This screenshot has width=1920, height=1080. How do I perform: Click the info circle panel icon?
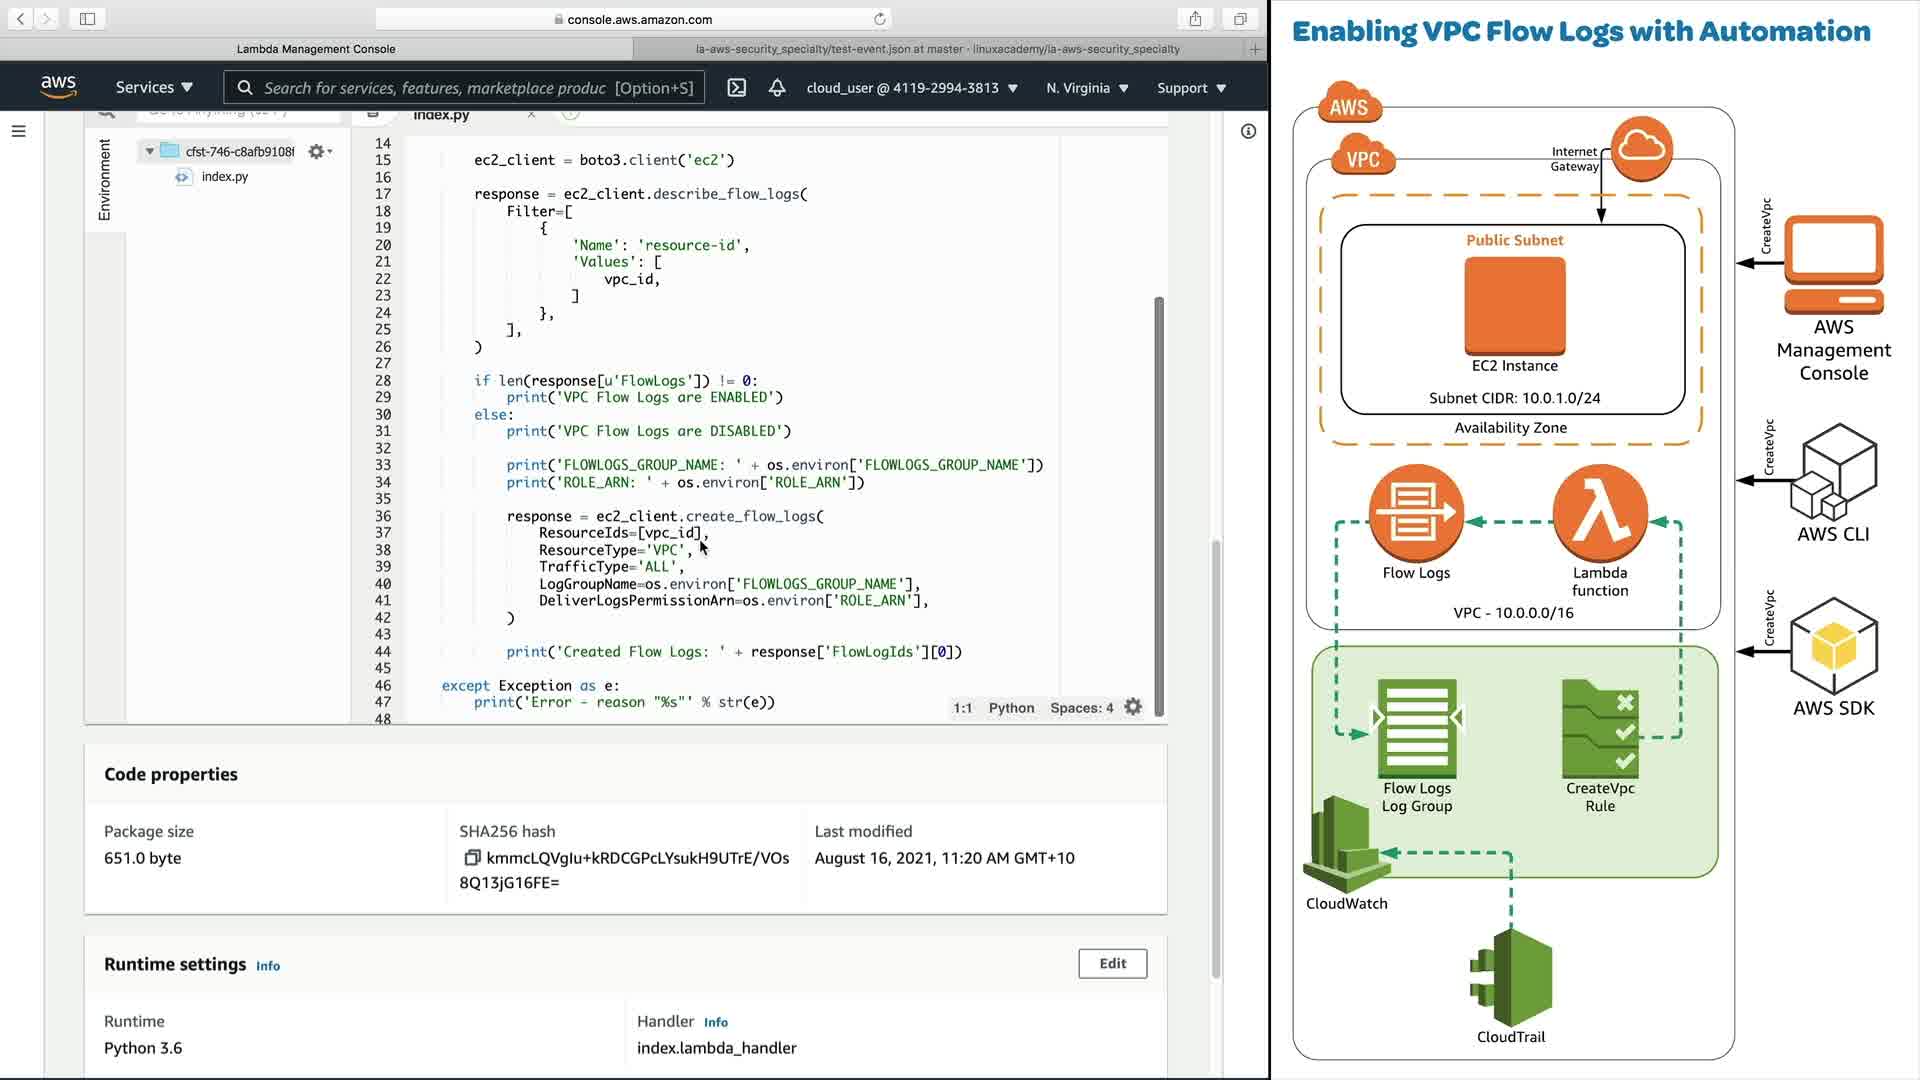(1248, 131)
